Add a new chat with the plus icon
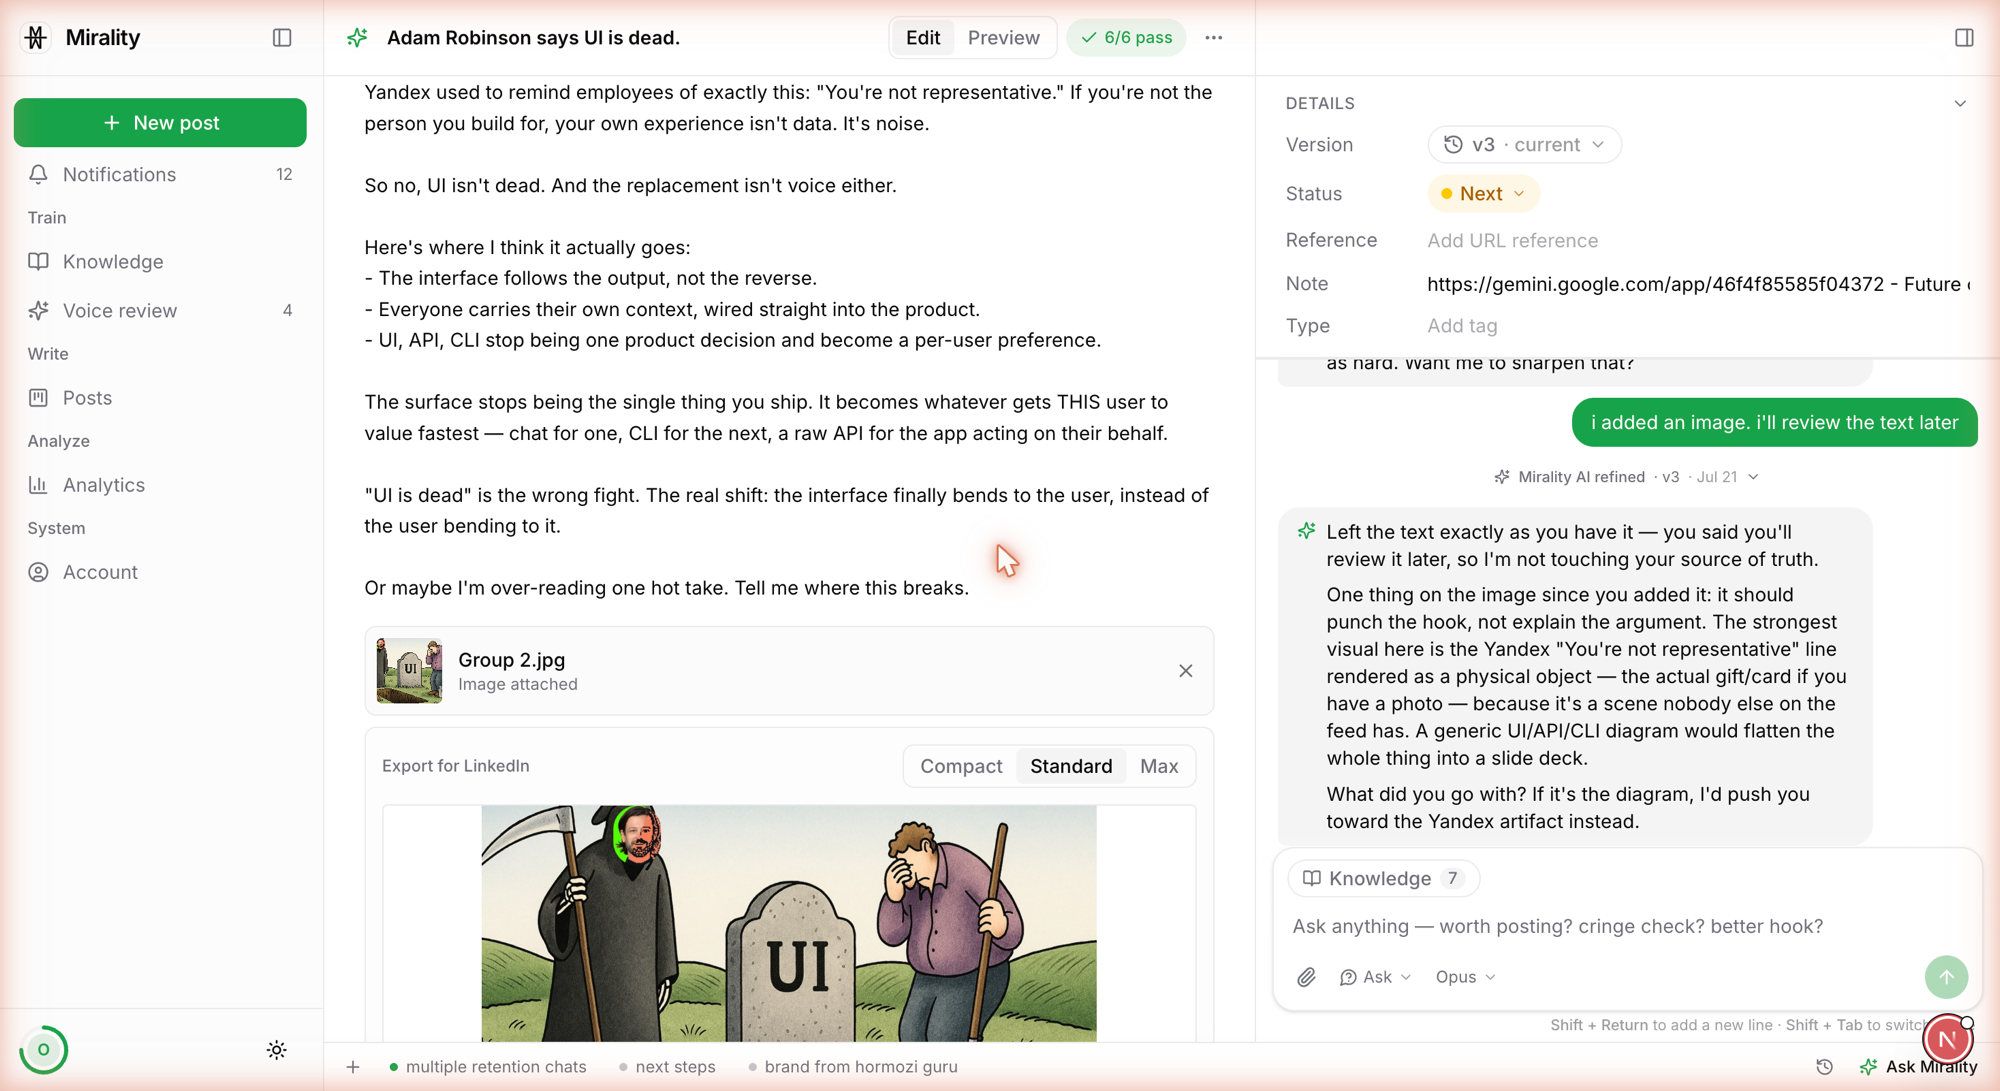The image size is (2000, 1091). point(353,1067)
